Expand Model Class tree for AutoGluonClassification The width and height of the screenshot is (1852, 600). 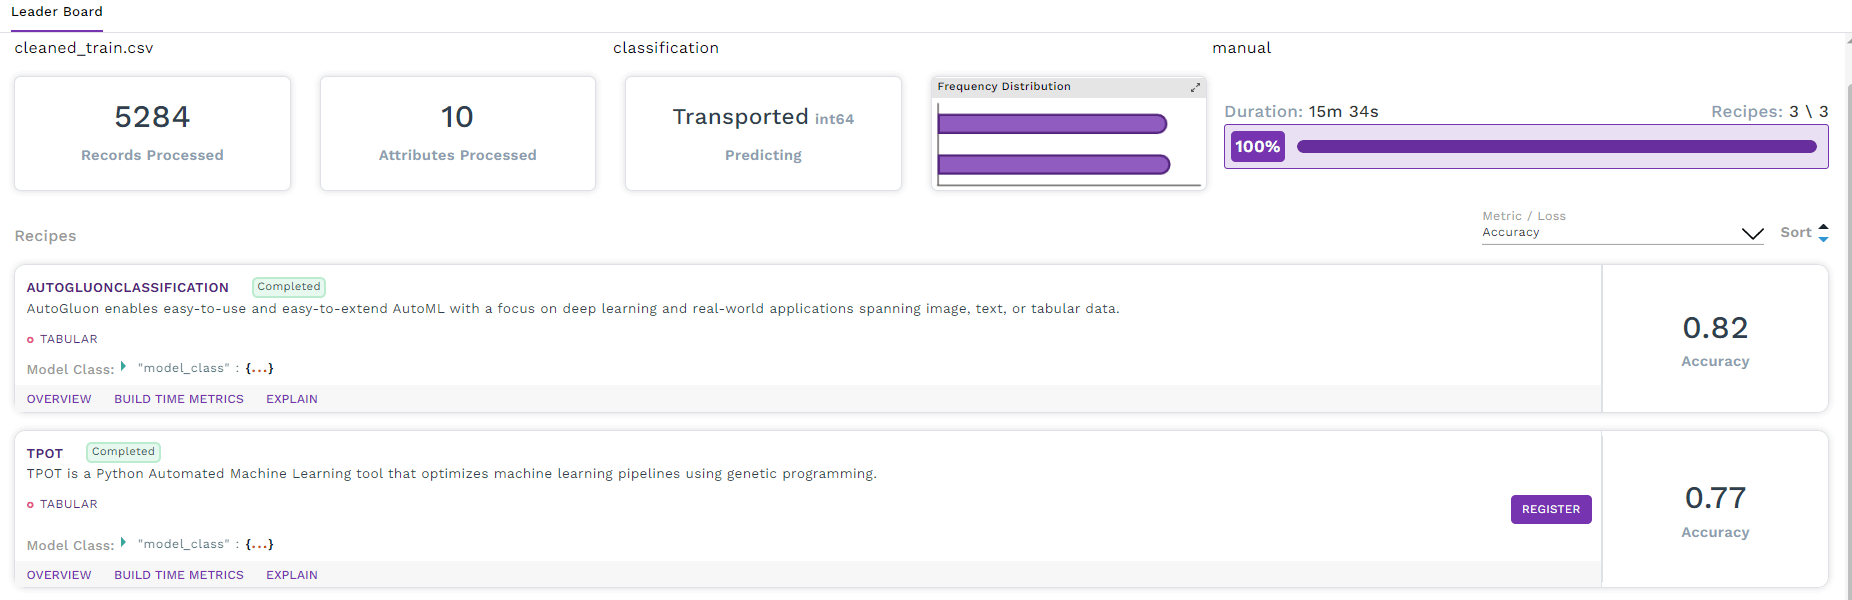coord(123,367)
